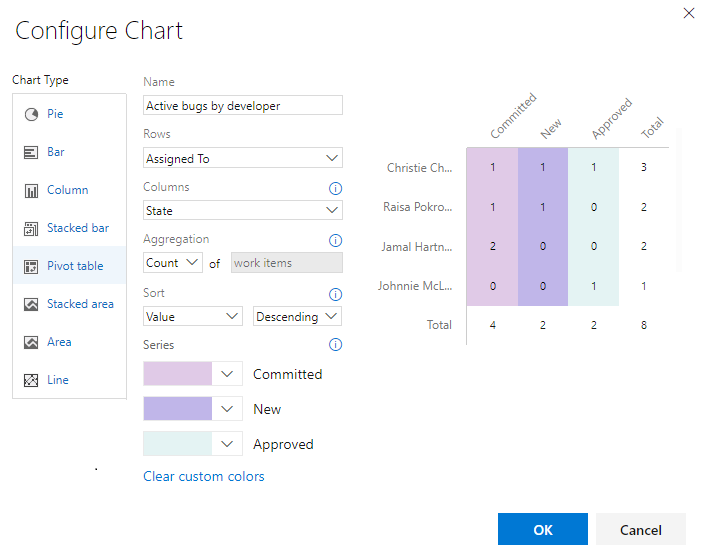The height and width of the screenshot is (555, 701).
Task: Click the Approved column header in preview
Action: (x=612, y=119)
